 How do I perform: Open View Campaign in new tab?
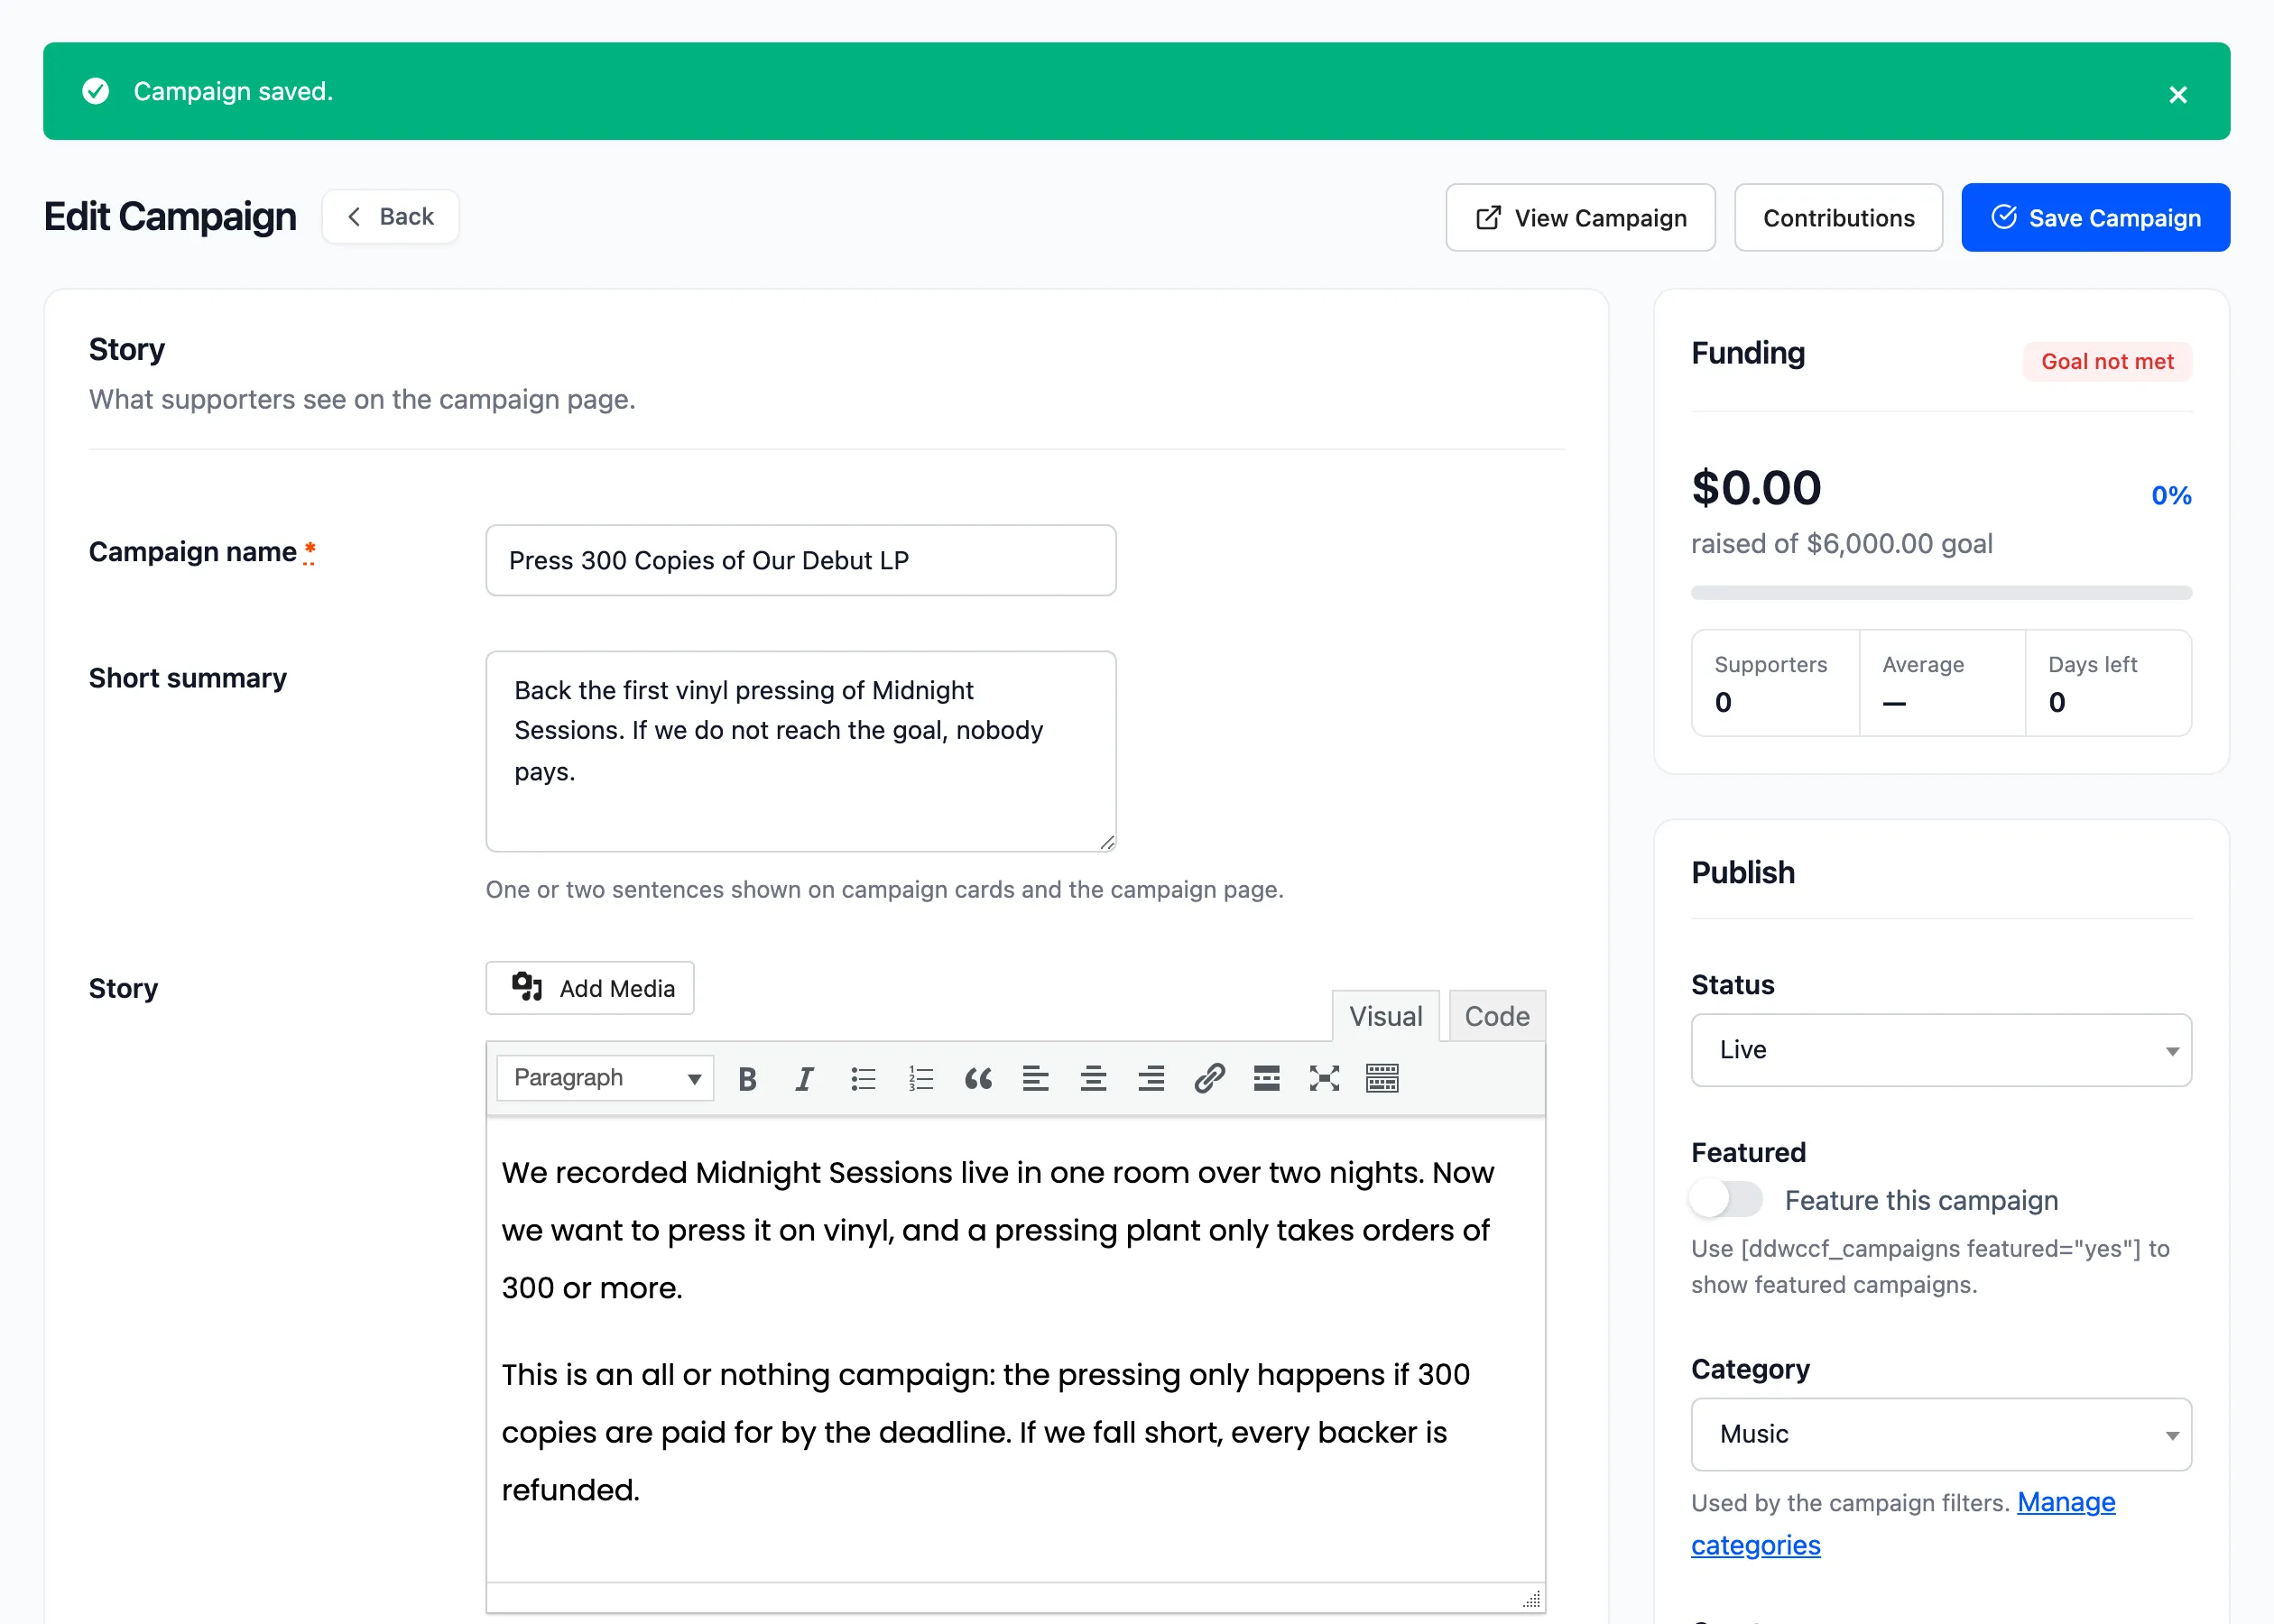tap(1580, 217)
